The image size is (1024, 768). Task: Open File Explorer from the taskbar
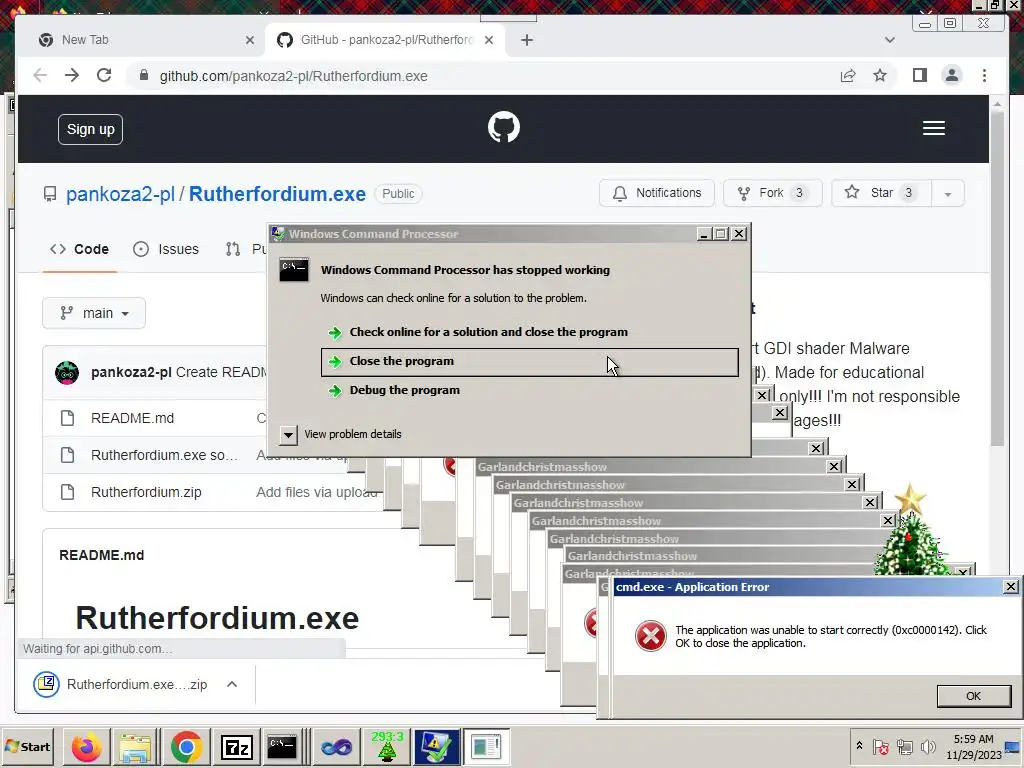[x=135, y=747]
